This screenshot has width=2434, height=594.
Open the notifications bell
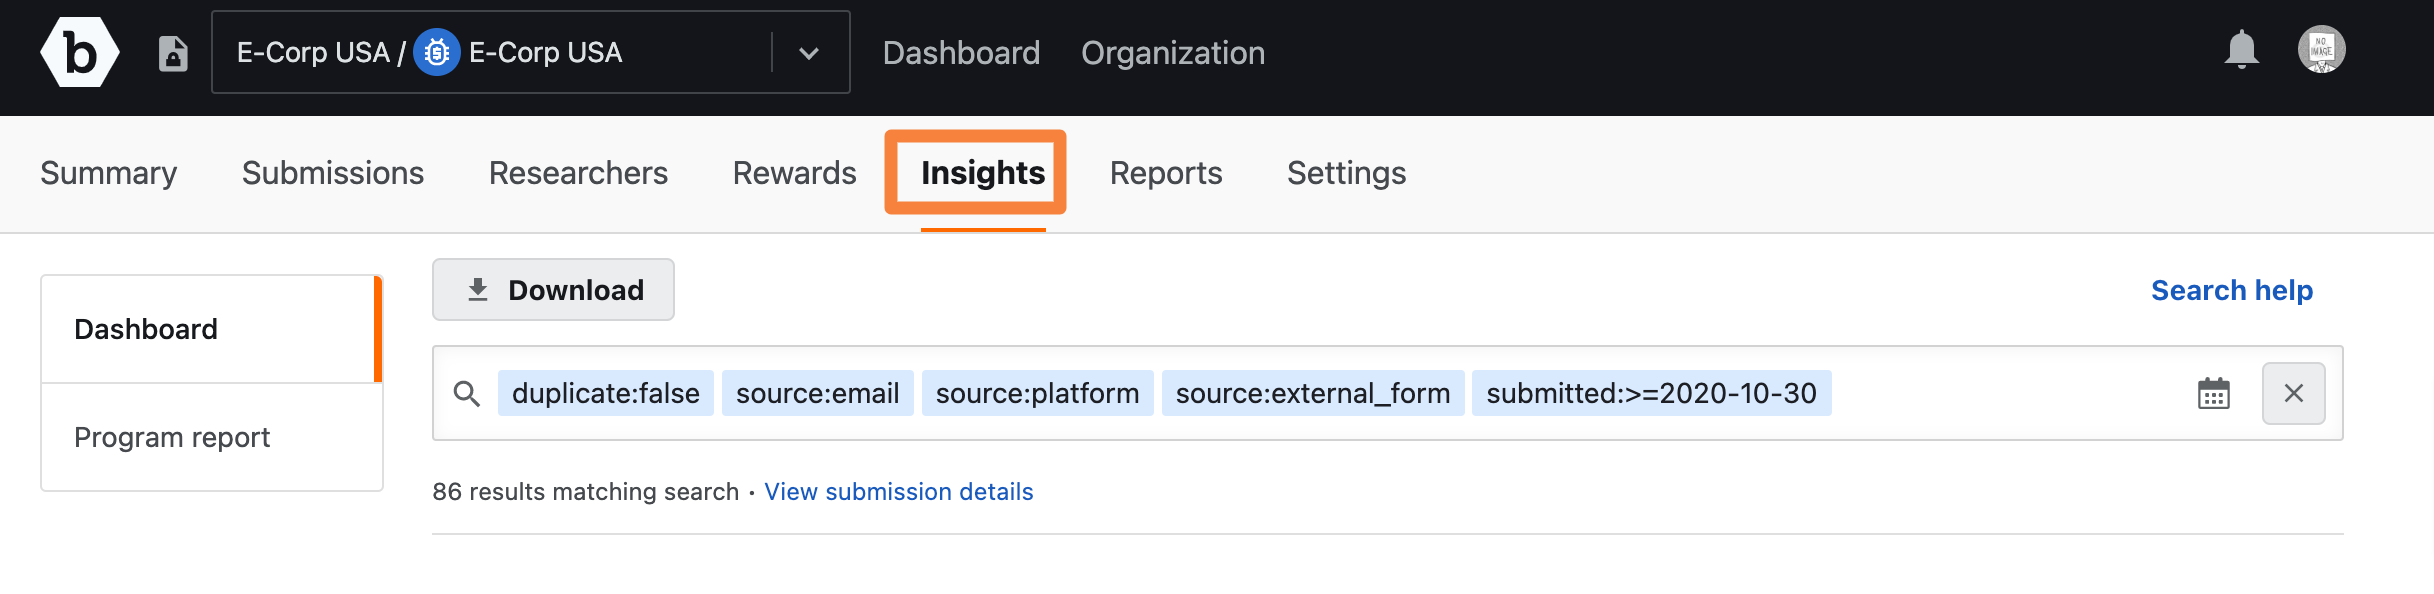tap(2241, 50)
